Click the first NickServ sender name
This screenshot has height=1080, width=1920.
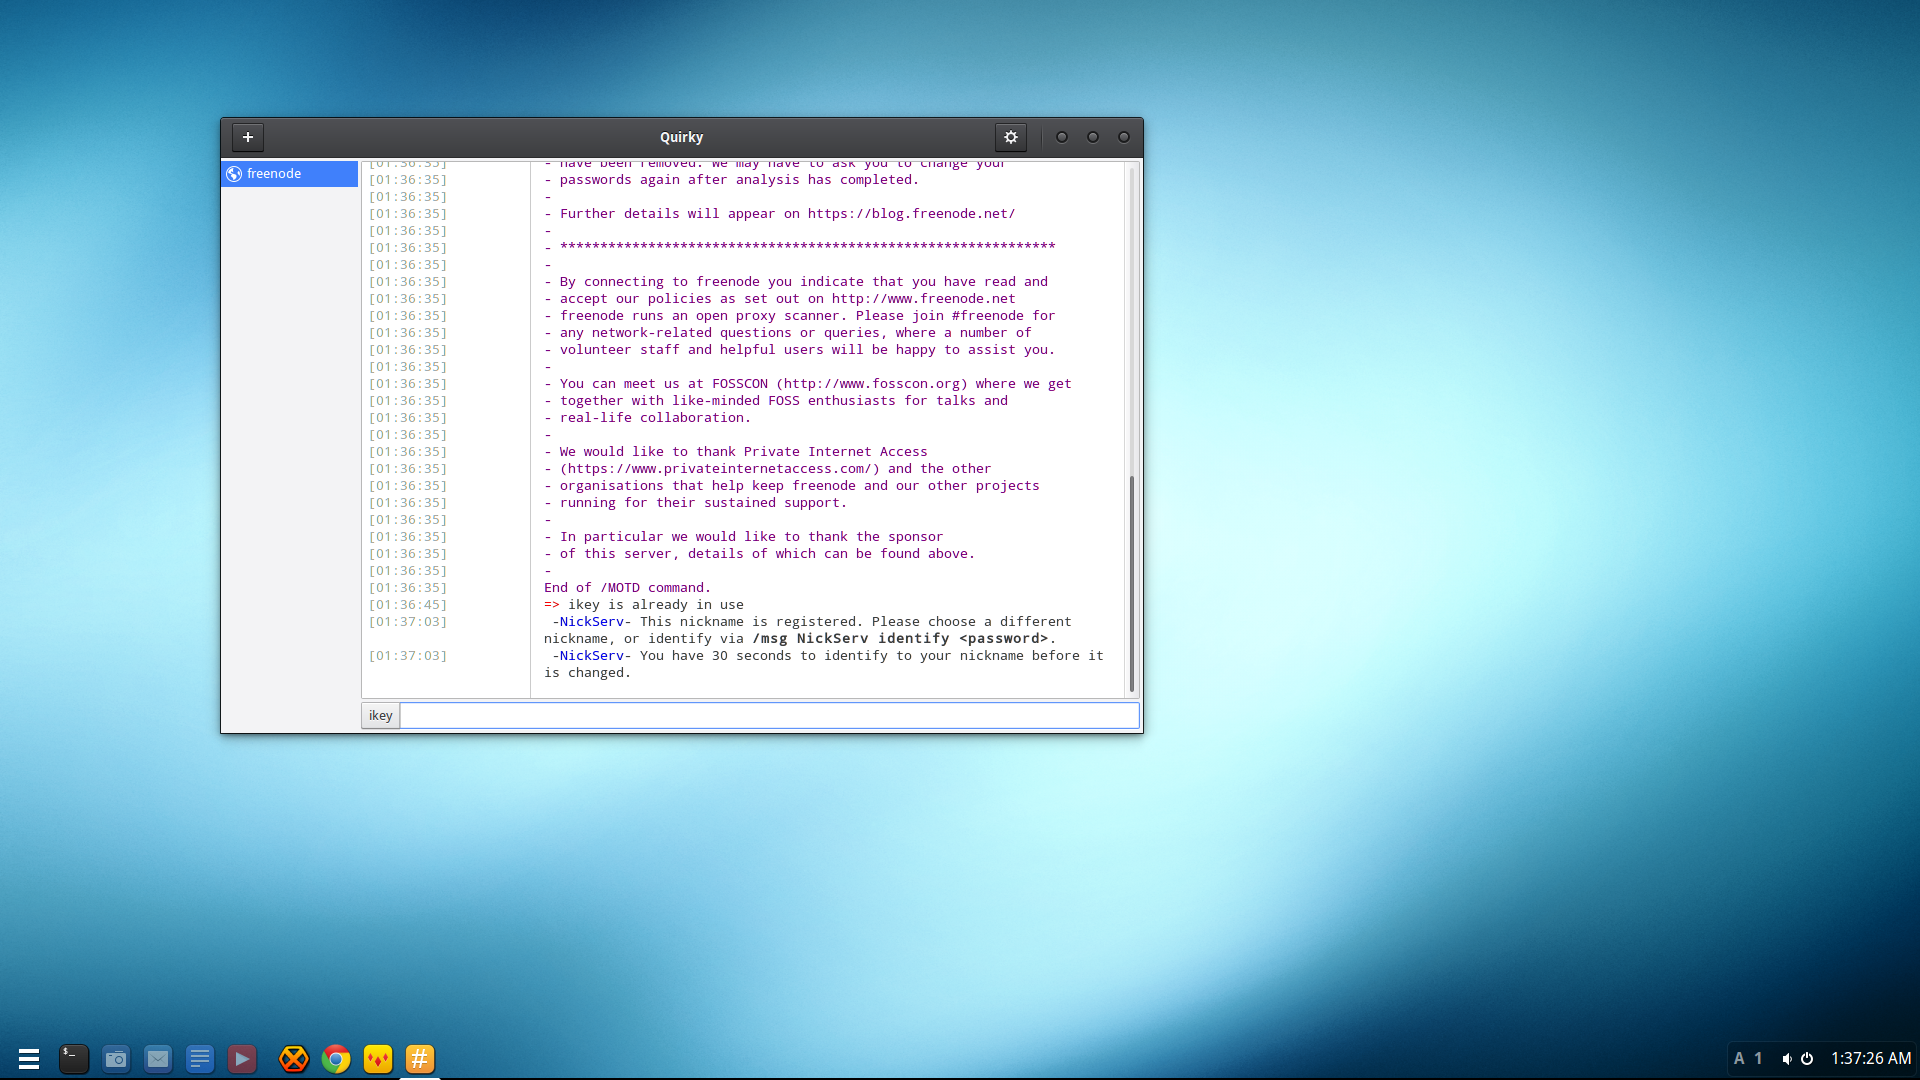591,621
